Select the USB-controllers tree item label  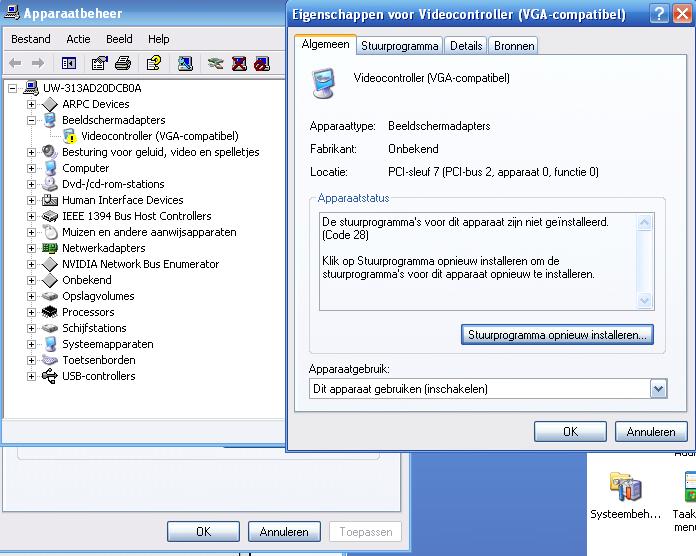pyautogui.click(x=99, y=376)
